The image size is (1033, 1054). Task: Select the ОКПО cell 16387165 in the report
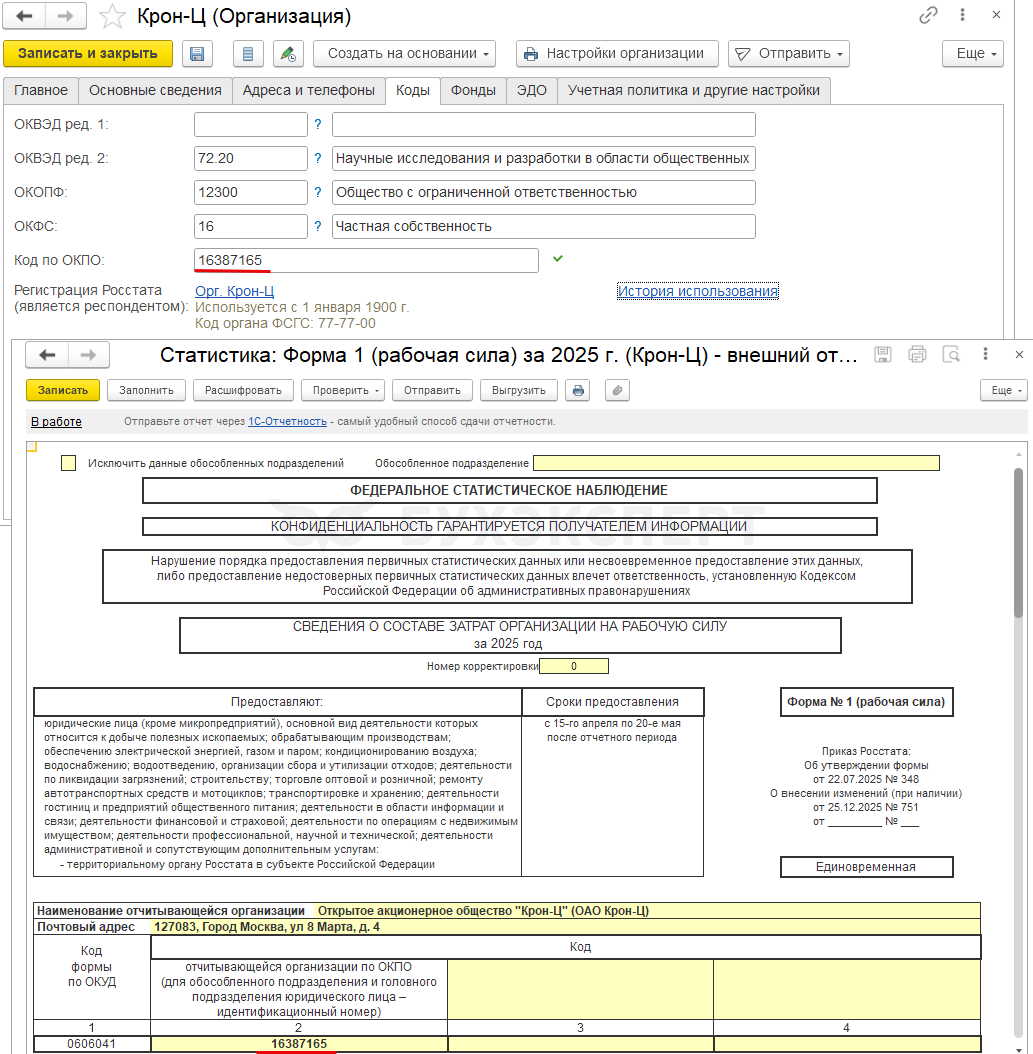(299, 1044)
